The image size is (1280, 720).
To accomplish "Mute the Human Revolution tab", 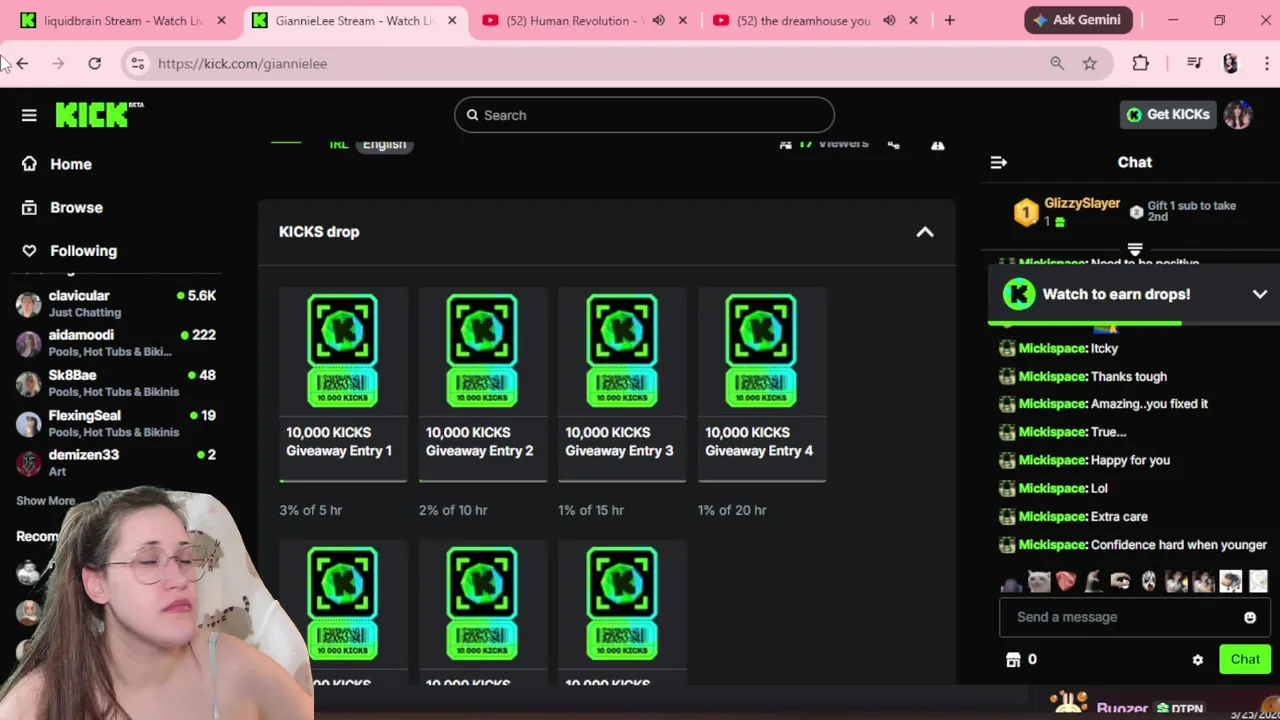I will click(x=658, y=20).
